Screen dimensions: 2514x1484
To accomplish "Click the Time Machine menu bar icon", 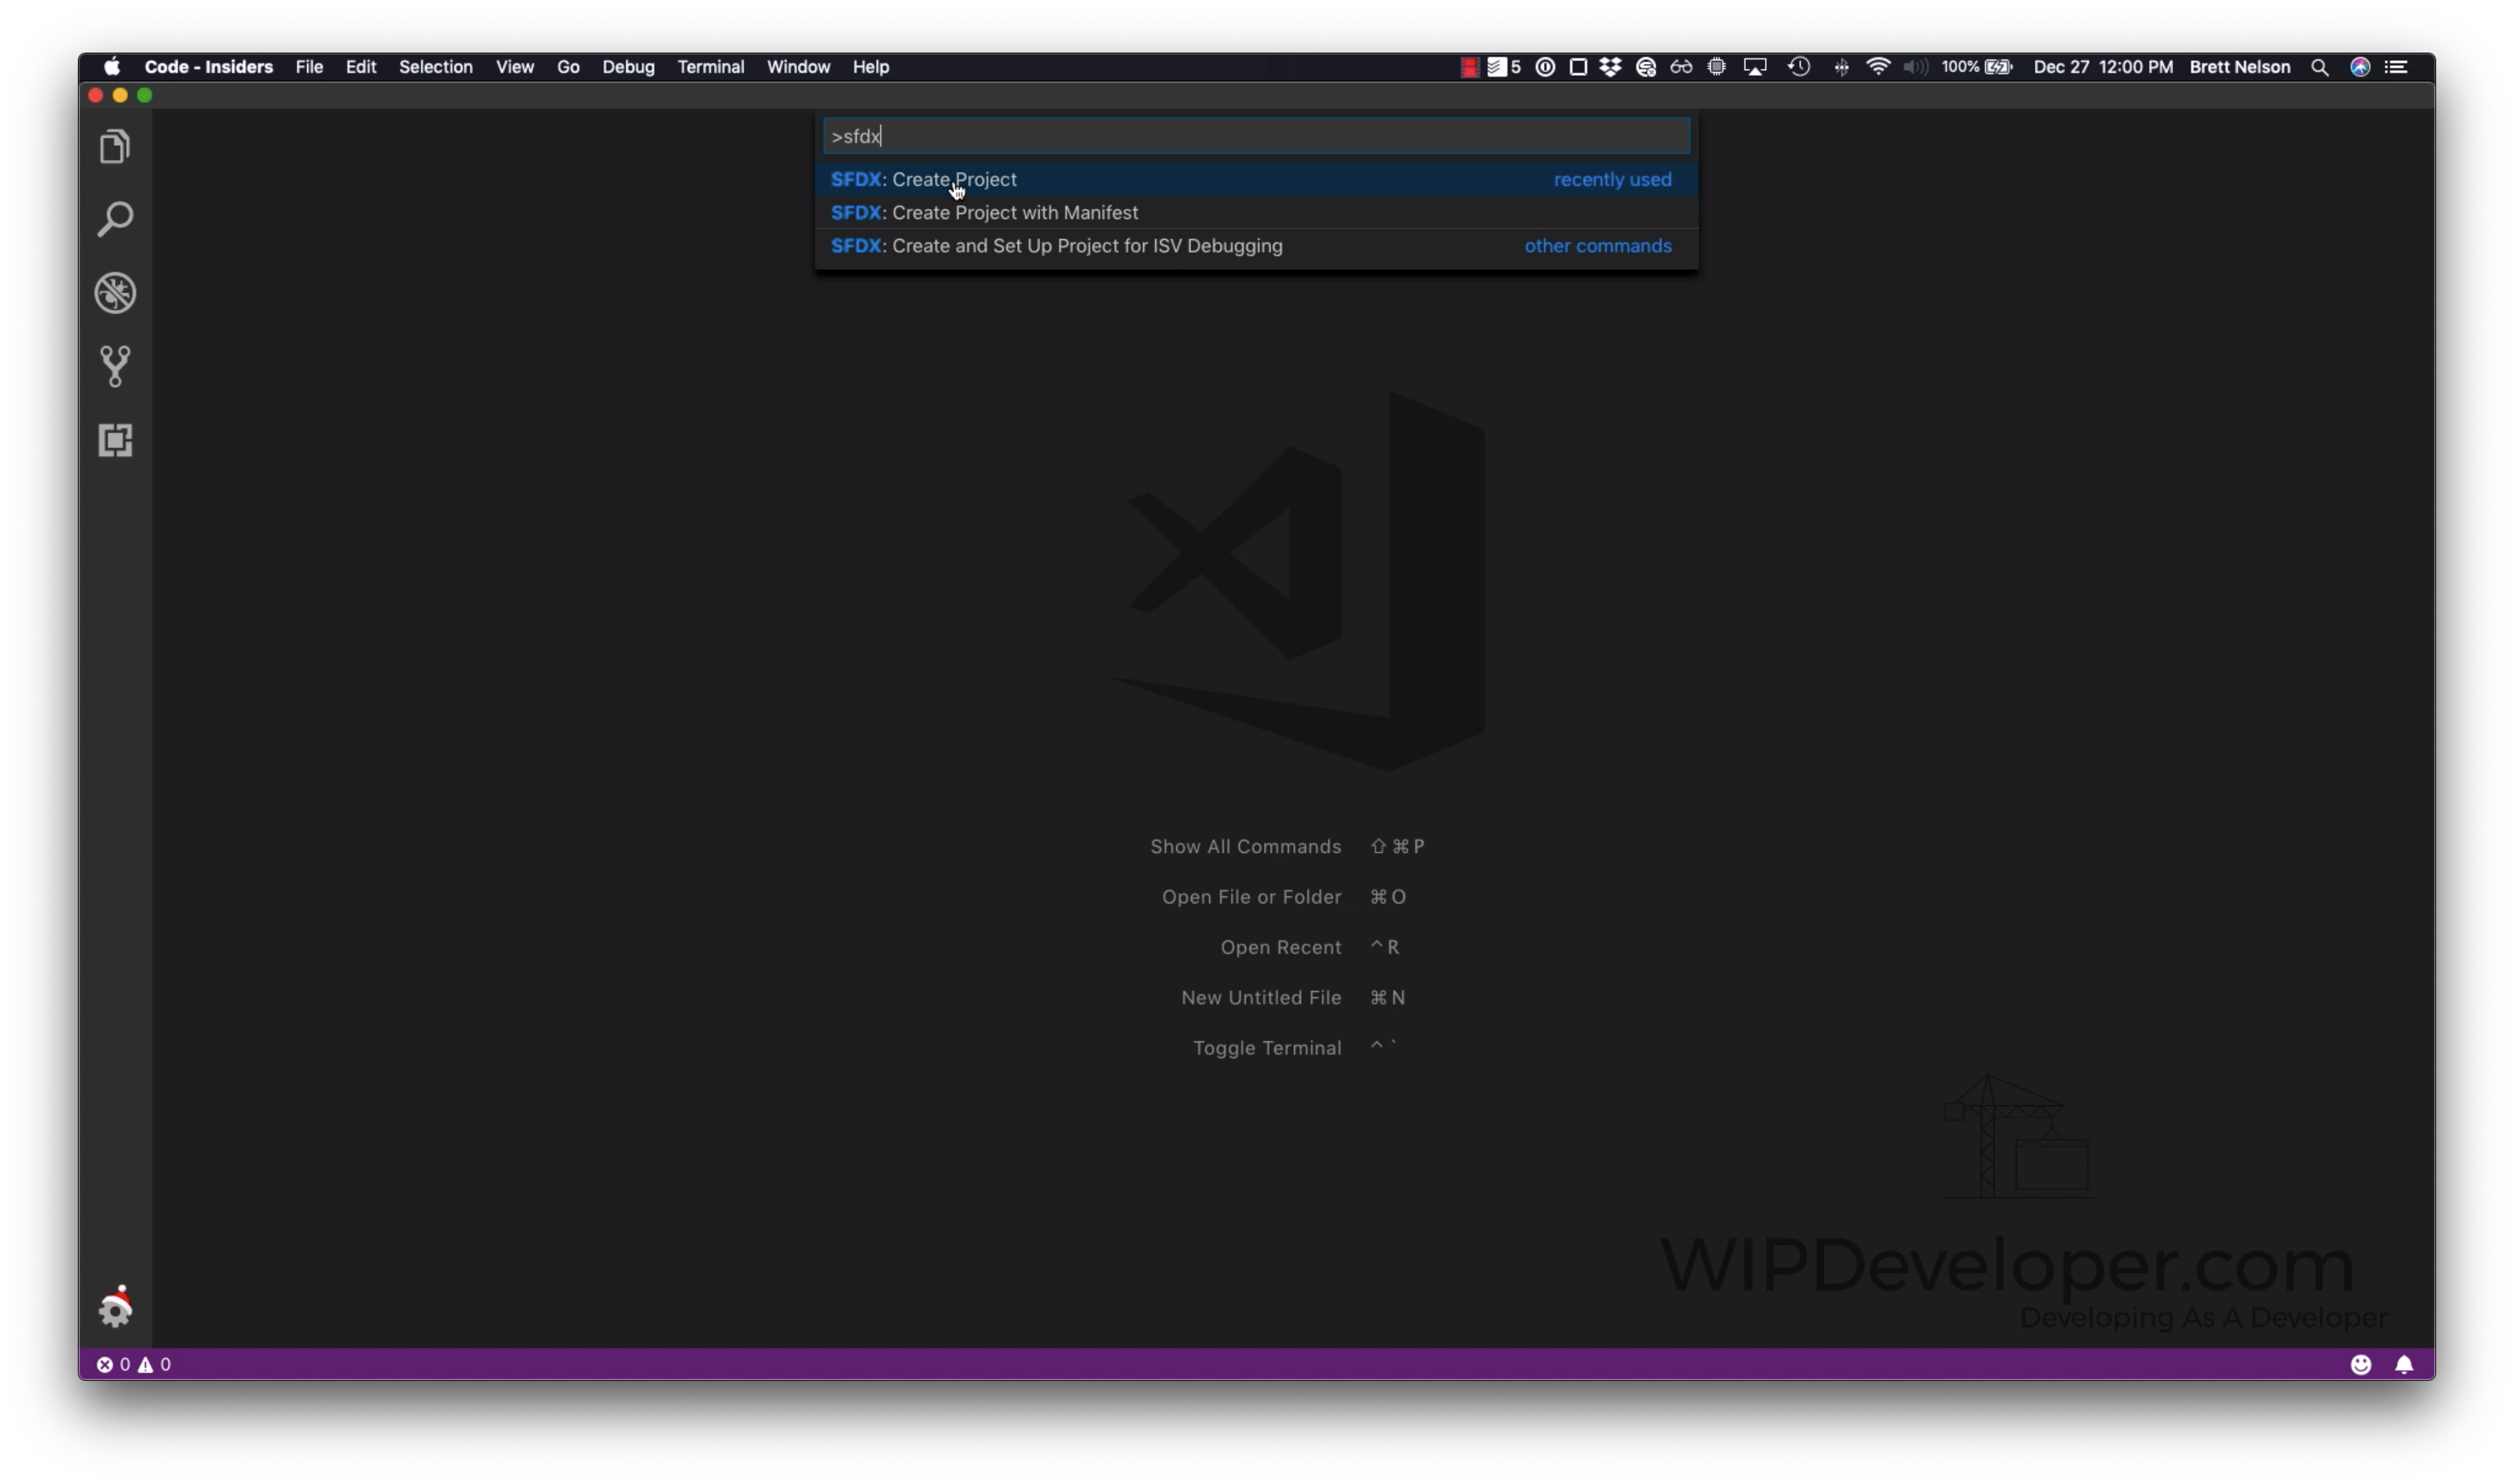I will (x=1799, y=67).
